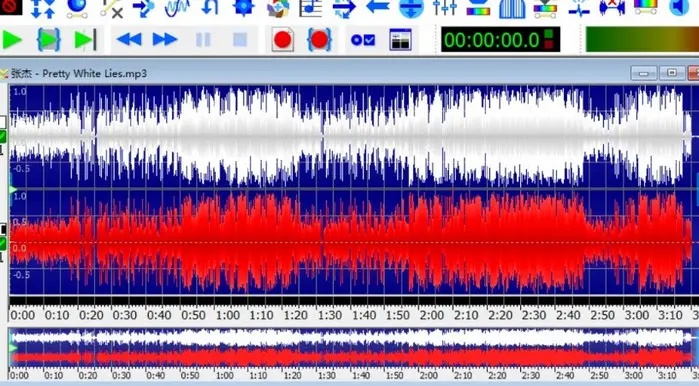Click the blue arched columns effect icon
The image size is (699, 386).
pos(512,8)
